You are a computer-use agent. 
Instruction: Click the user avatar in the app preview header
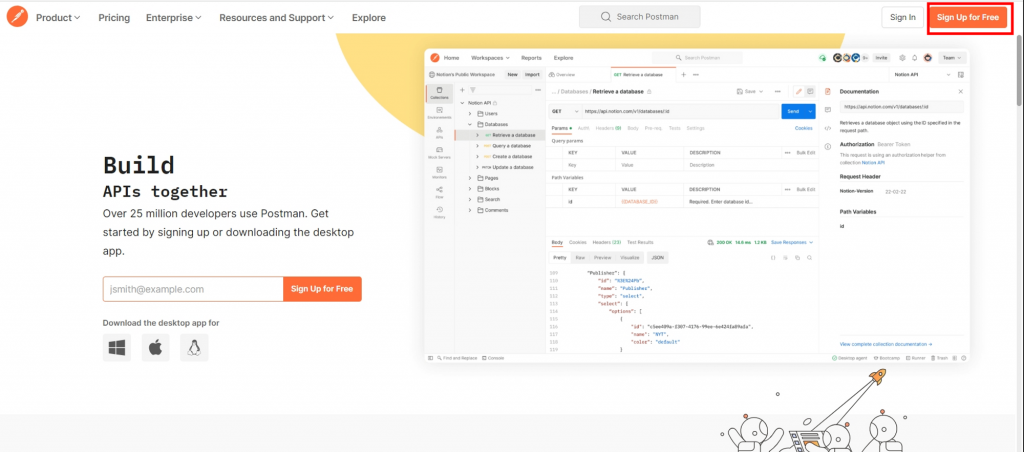pyautogui.click(x=927, y=57)
